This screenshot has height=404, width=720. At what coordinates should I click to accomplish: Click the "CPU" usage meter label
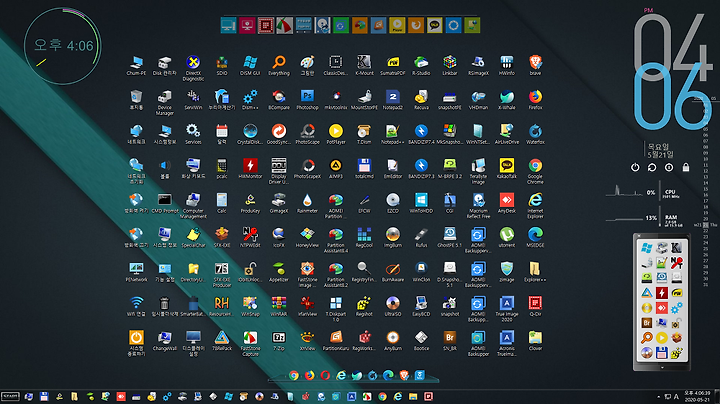coord(670,192)
